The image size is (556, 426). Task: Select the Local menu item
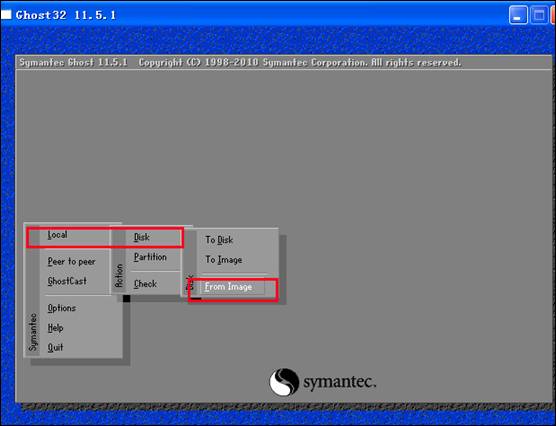(57, 235)
